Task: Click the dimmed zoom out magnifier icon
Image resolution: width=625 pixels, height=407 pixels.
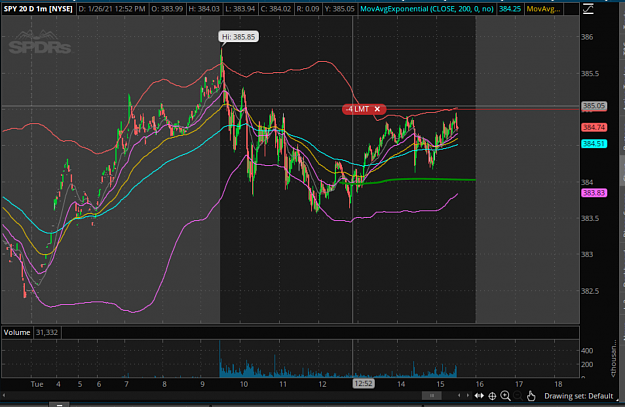Action: [518, 396]
